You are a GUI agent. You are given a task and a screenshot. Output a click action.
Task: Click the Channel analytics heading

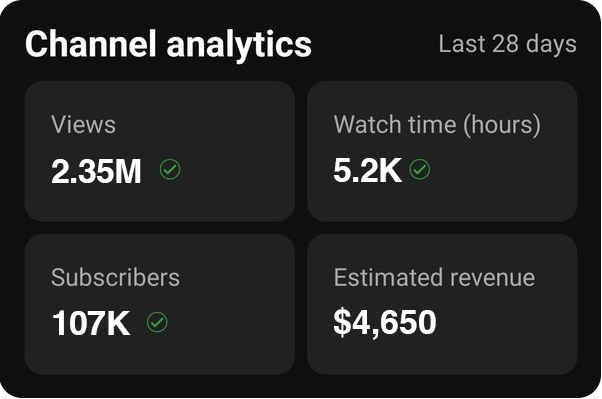168,44
